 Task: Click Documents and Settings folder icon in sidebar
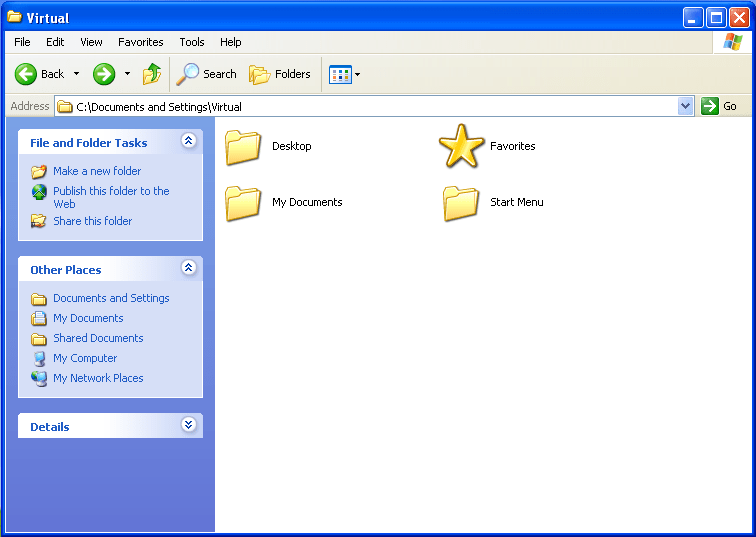pos(39,299)
